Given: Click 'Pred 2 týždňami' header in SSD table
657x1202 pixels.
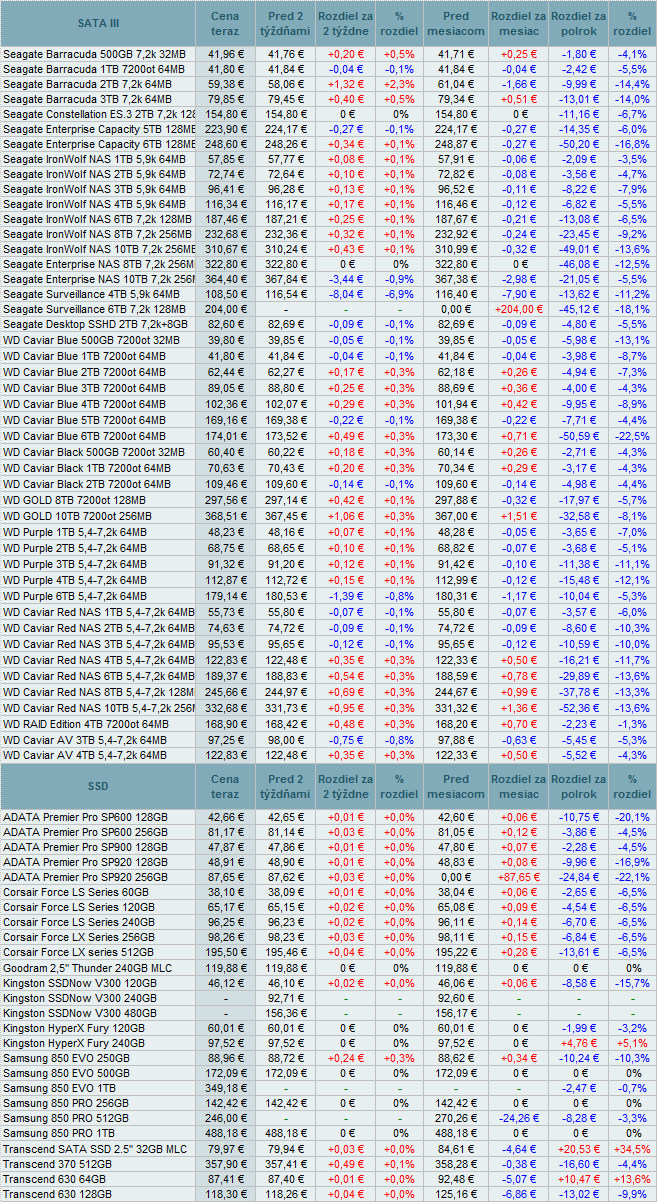Looking at the screenshot, I should coord(286,787).
